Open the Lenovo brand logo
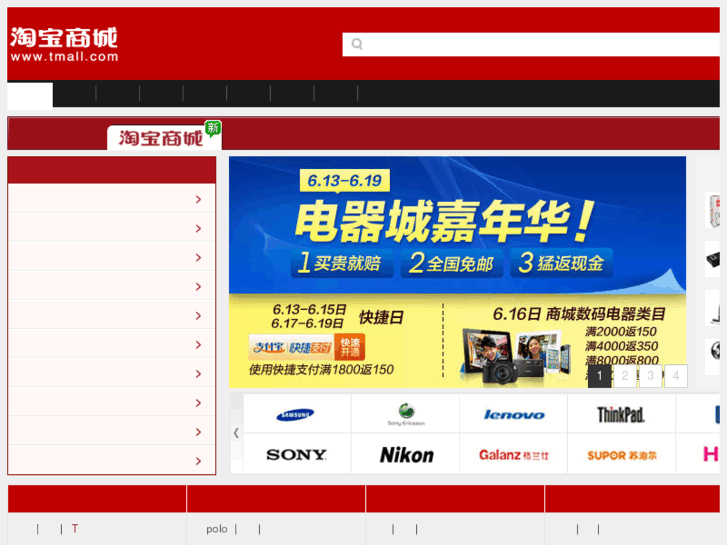The image size is (727, 545). [514, 415]
